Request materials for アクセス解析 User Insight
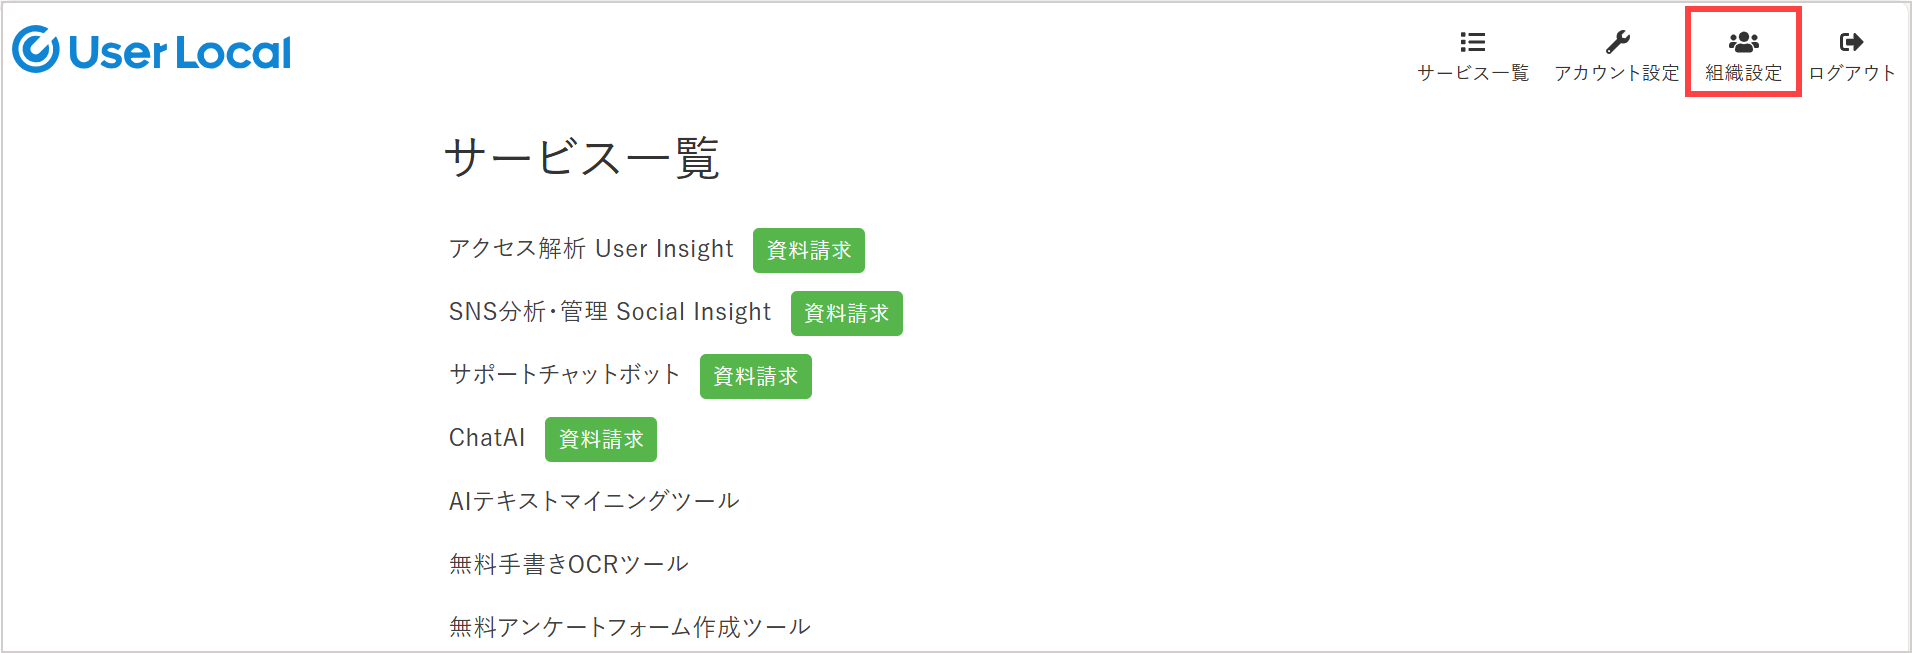Image resolution: width=1912 pixels, height=653 pixels. [809, 250]
